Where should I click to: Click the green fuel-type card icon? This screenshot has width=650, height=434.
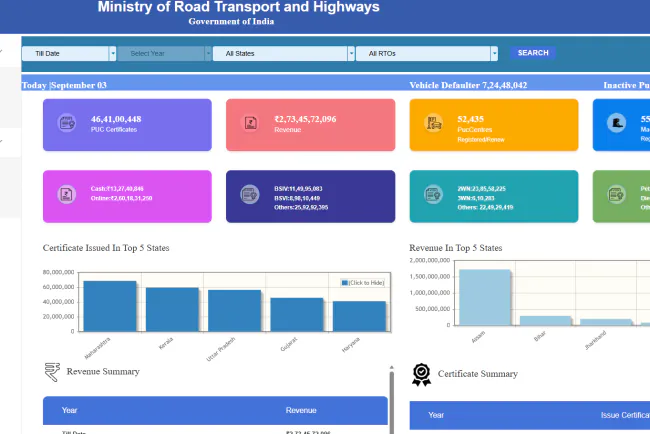point(617,194)
